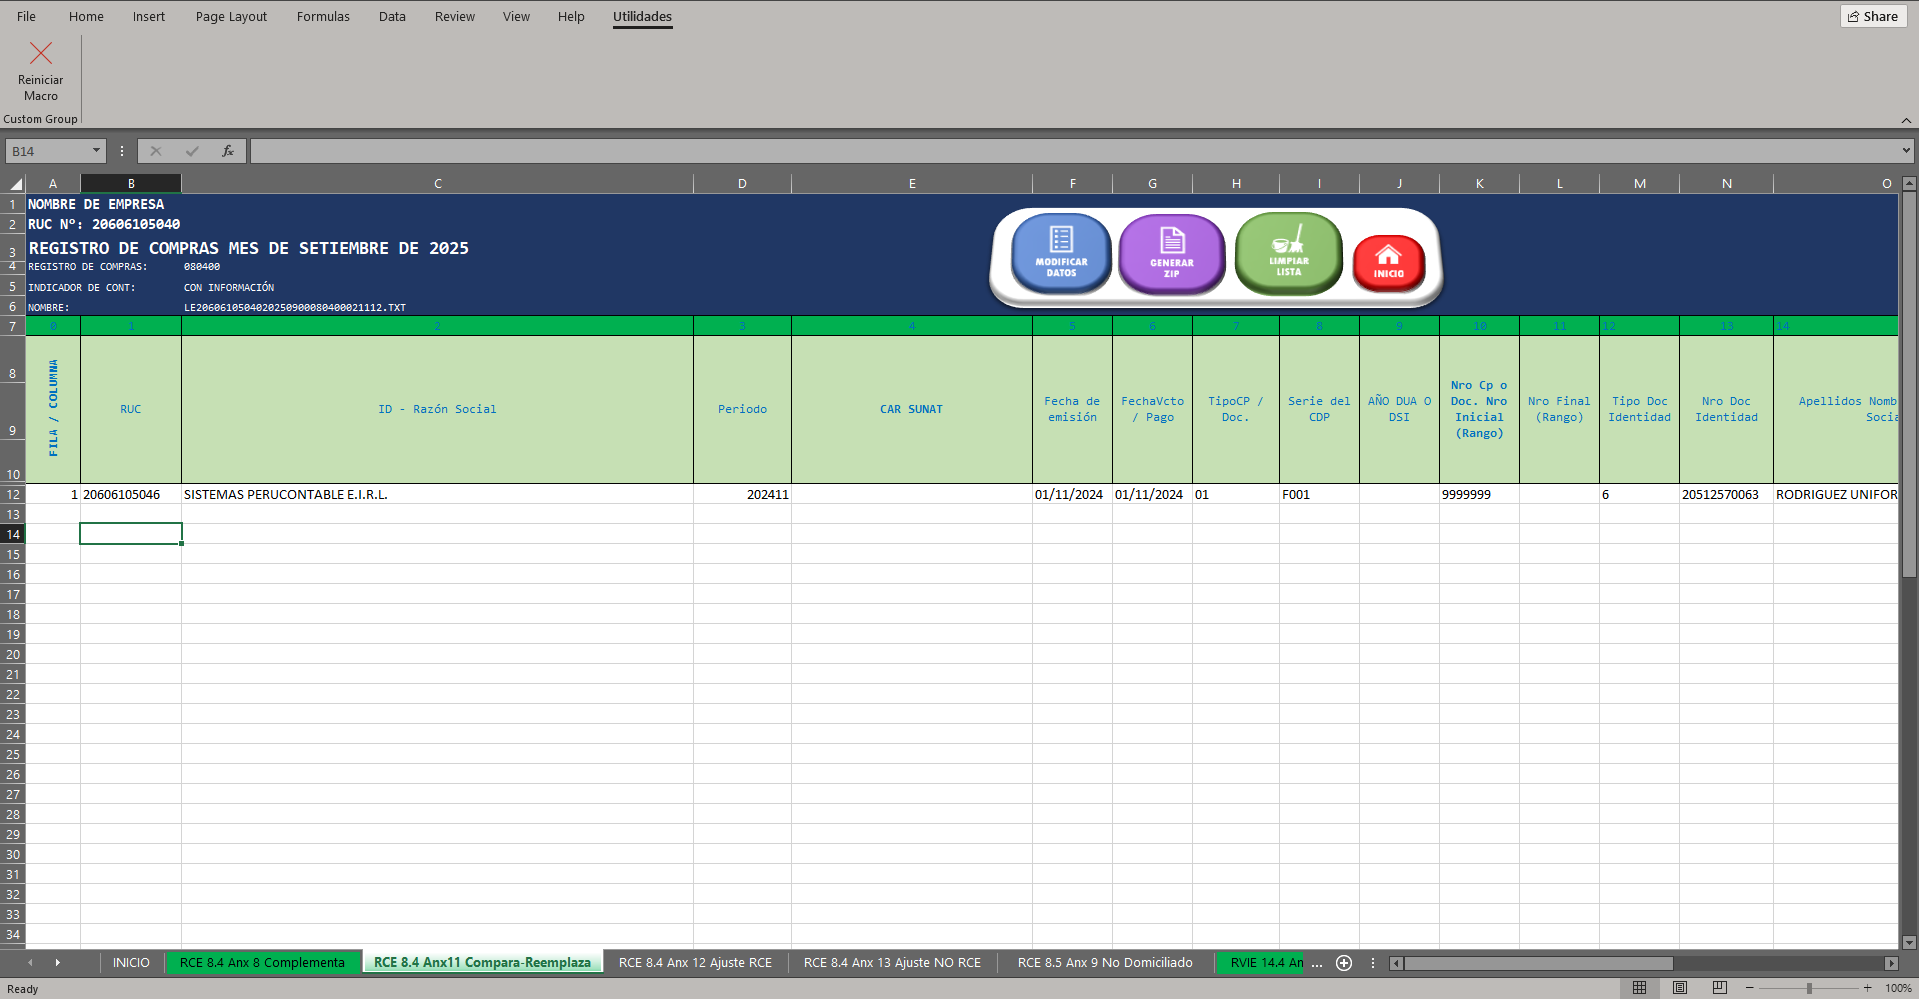
Task: Open the Help ribbon tab
Action: (x=571, y=16)
